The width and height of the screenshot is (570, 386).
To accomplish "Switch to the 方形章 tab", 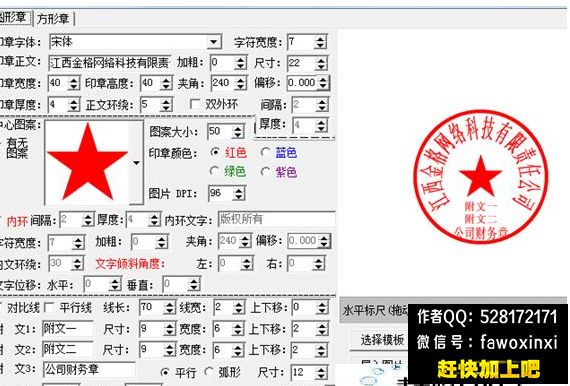I will tap(53, 18).
